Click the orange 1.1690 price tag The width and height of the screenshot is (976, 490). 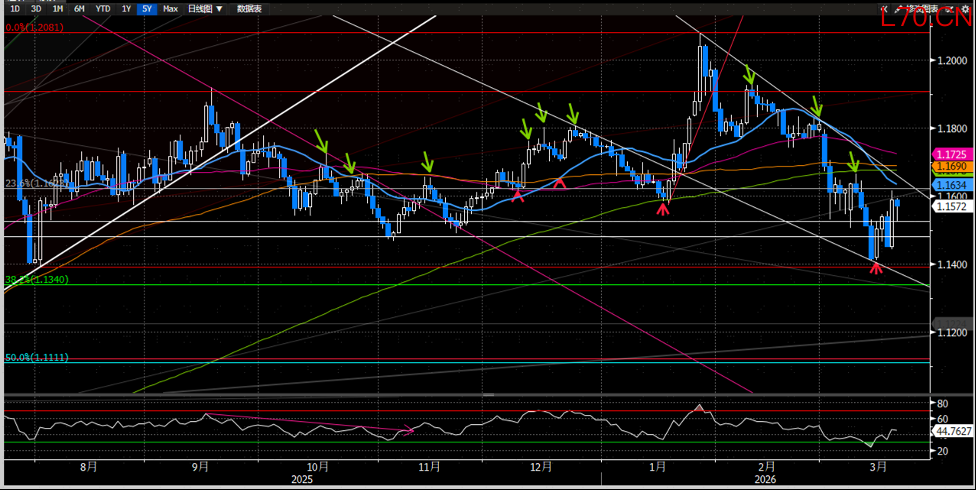point(948,165)
